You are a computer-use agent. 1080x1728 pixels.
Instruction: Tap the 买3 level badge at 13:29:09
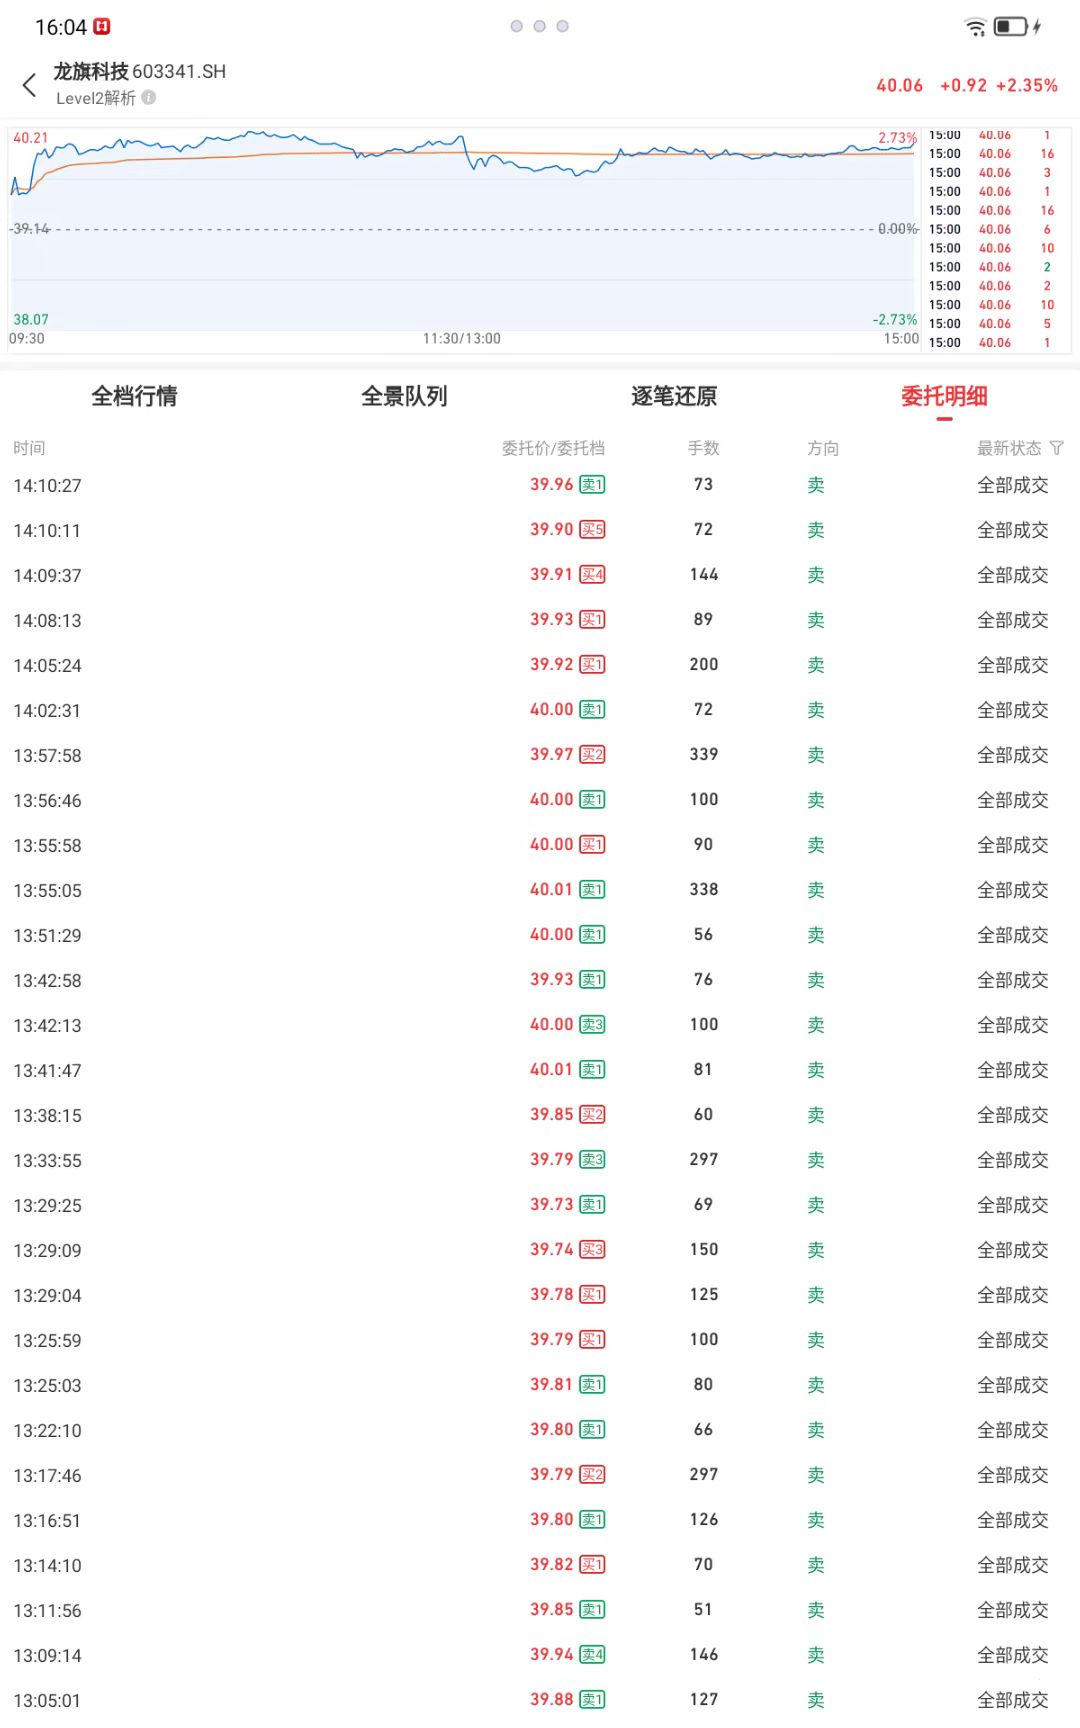pos(592,1250)
